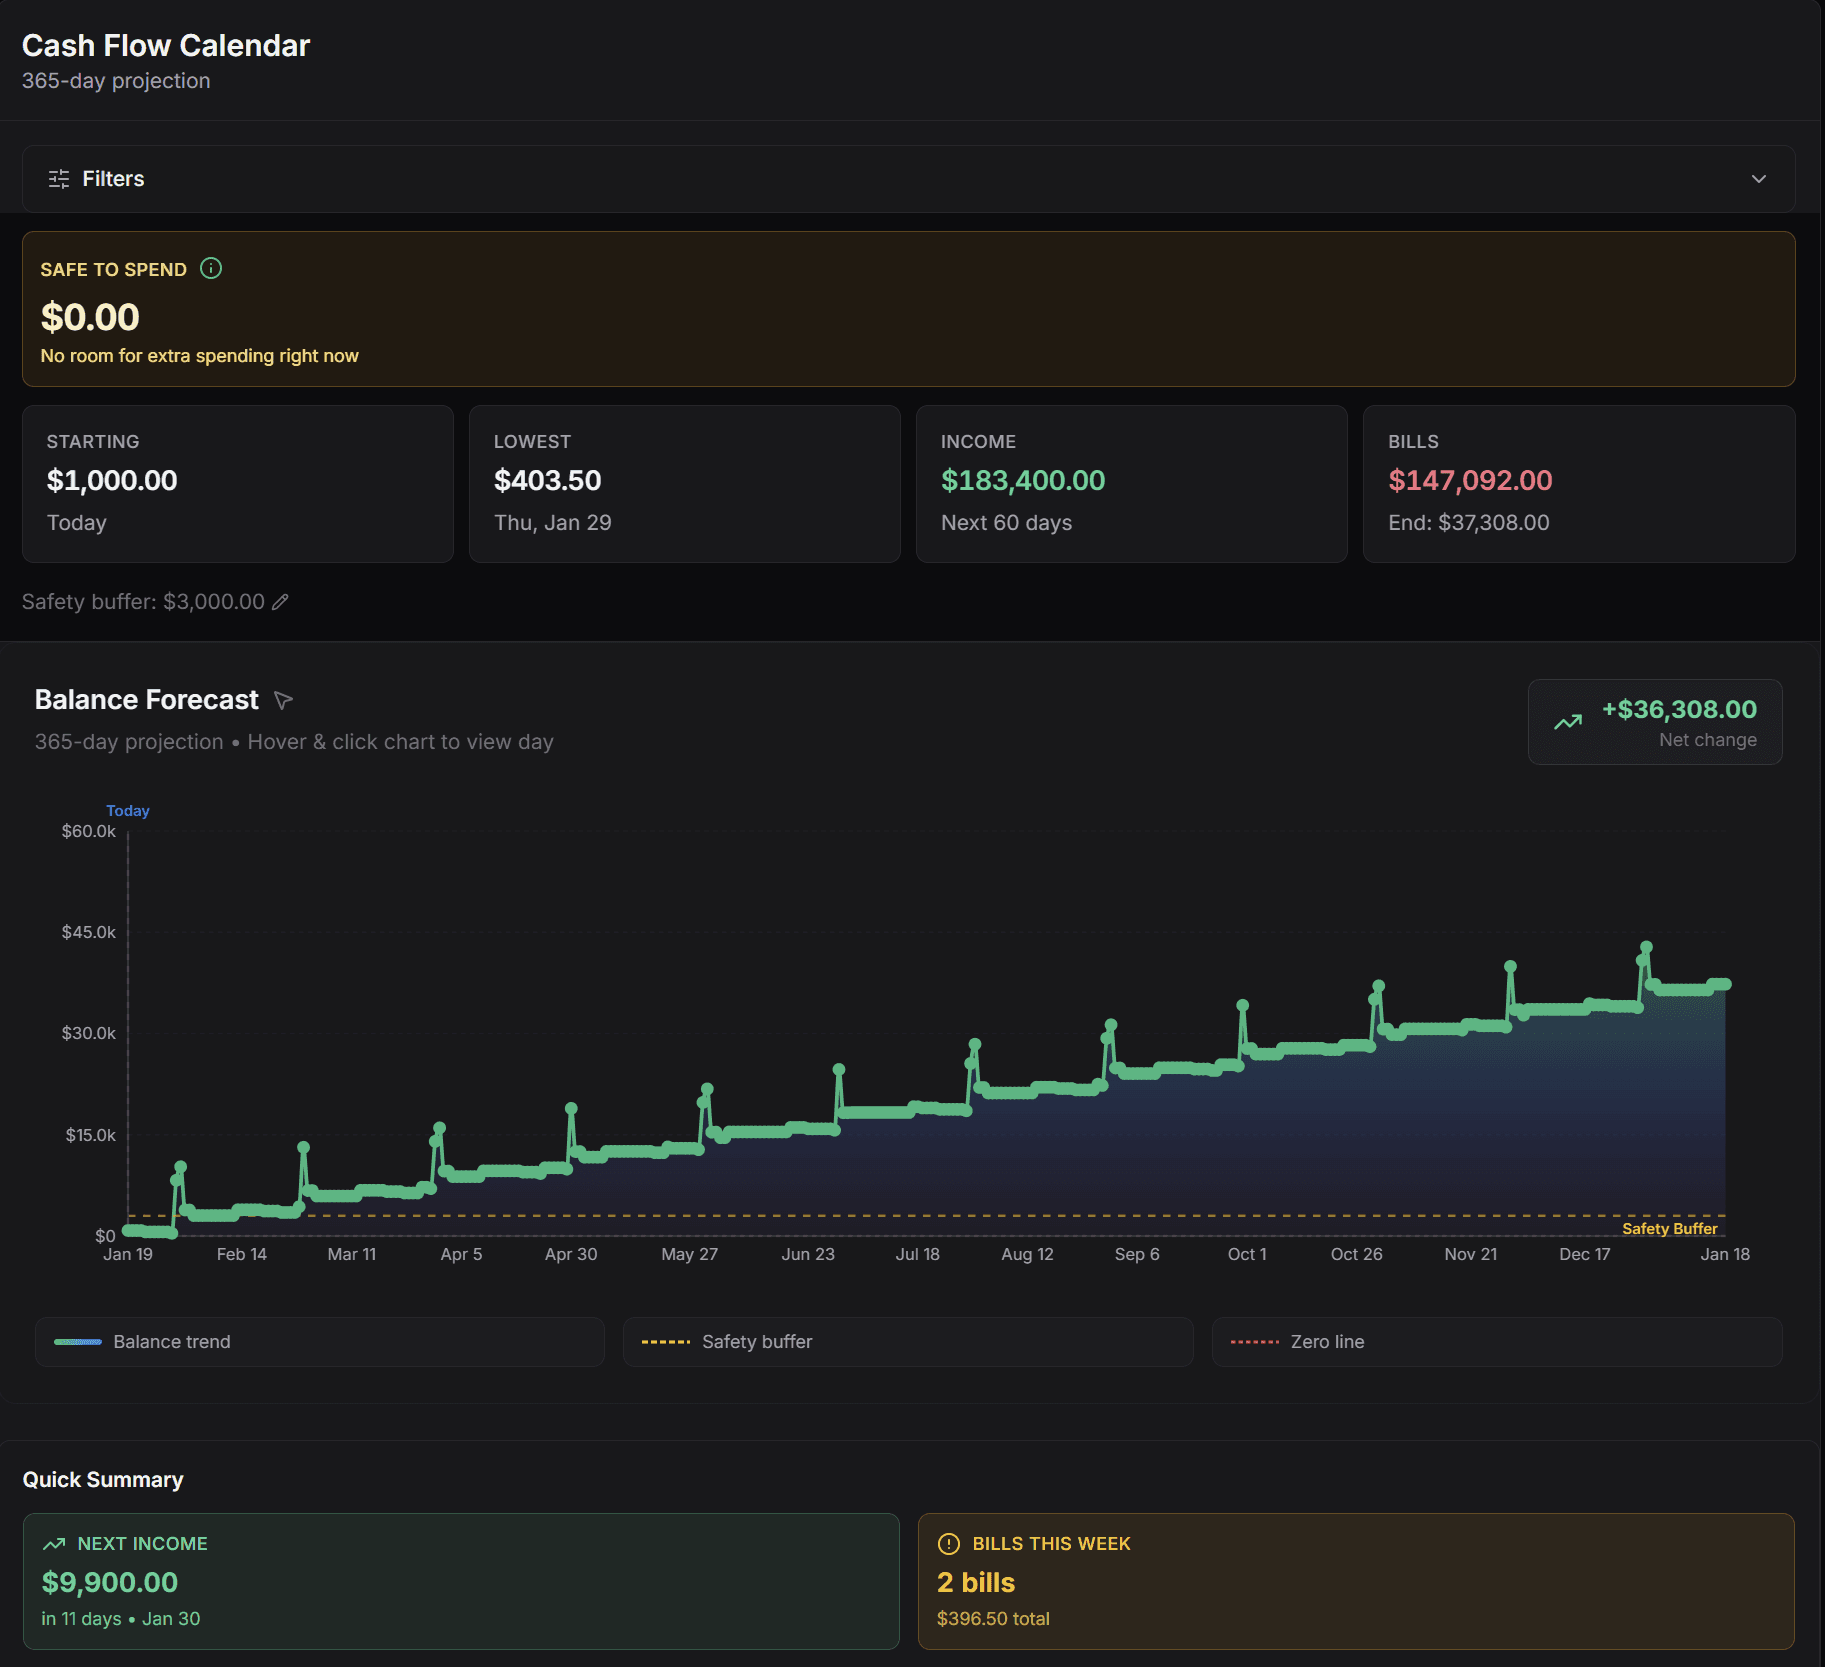
Task: Select the Starting balance card
Action: click(x=237, y=483)
